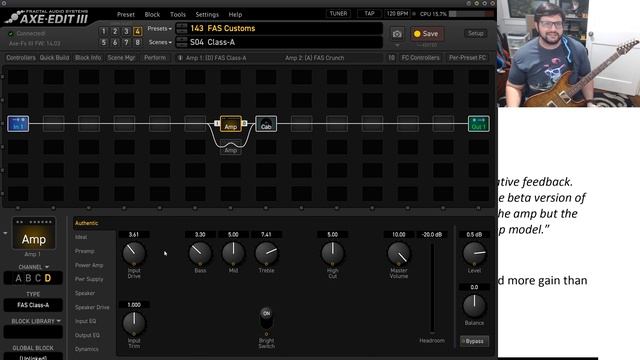Select scene number 2
This screenshot has height=360, width=640.
115,31
